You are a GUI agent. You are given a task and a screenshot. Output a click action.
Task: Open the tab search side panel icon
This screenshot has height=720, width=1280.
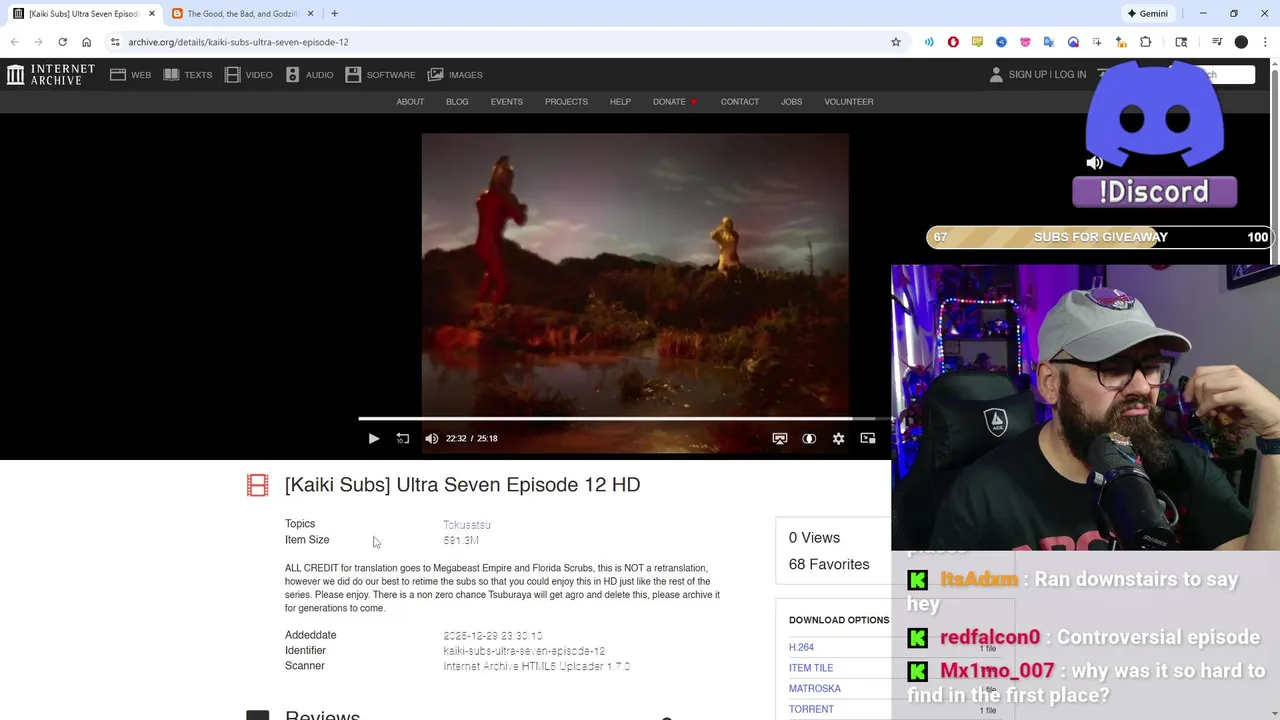[1181, 42]
